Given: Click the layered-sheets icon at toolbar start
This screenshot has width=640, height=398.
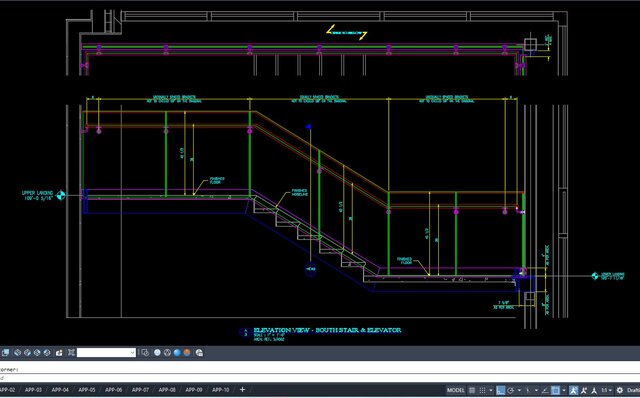Looking at the screenshot, I should [5, 353].
